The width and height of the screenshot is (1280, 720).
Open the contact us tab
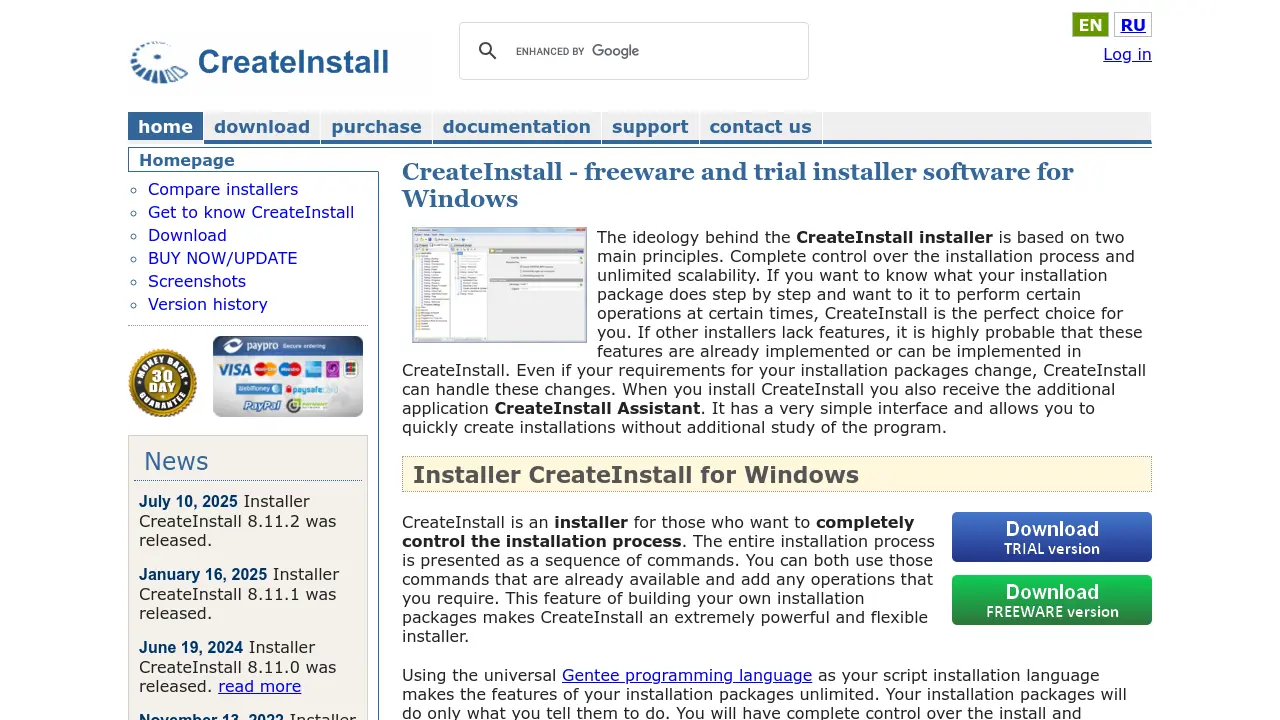[760, 127]
